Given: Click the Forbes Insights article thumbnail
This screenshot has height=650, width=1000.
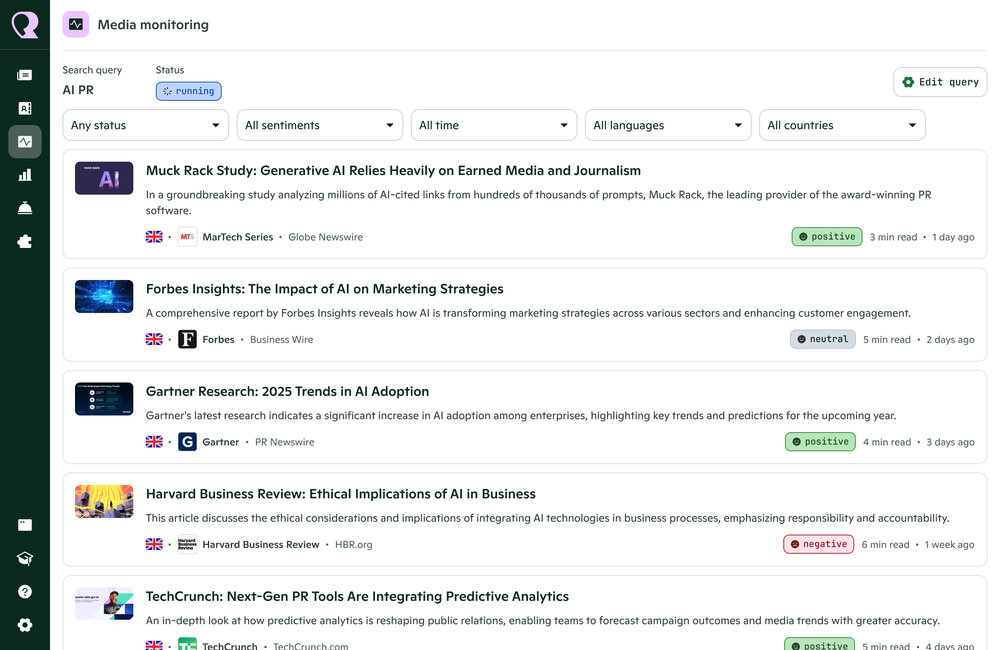Looking at the screenshot, I should [x=104, y=297].
